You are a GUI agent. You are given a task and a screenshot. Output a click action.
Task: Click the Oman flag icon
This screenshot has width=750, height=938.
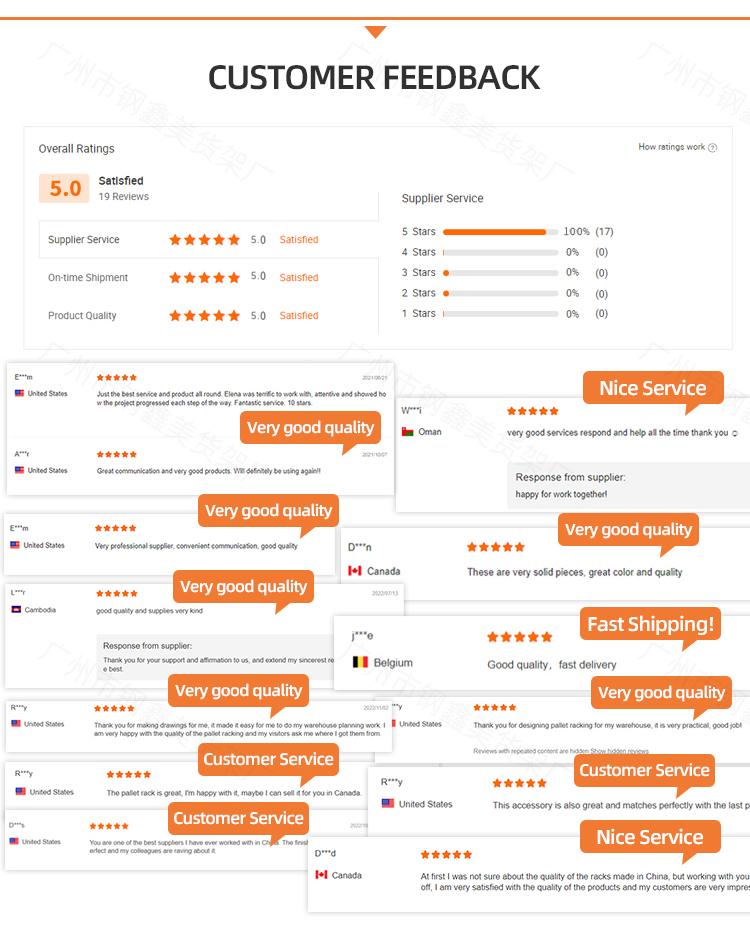[x=407, y=432]
